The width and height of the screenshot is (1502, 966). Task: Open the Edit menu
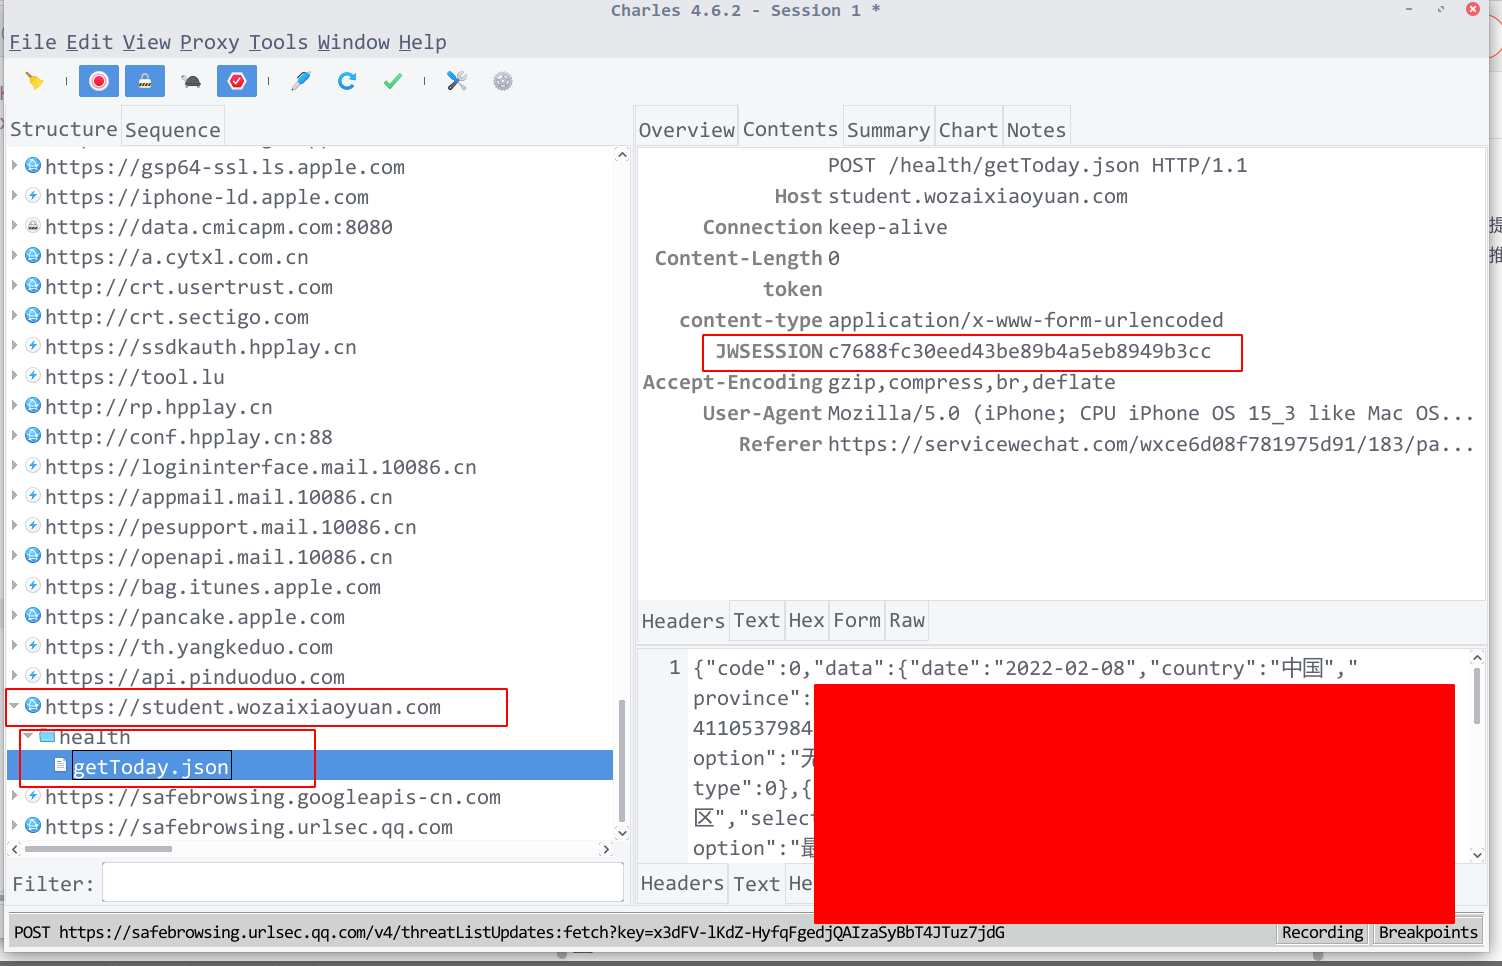(x=90, y=42)
